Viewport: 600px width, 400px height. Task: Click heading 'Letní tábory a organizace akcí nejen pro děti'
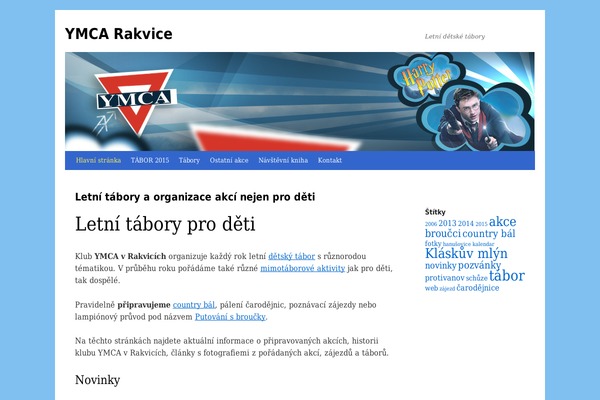pyautogui.click(x=195, y=197)
